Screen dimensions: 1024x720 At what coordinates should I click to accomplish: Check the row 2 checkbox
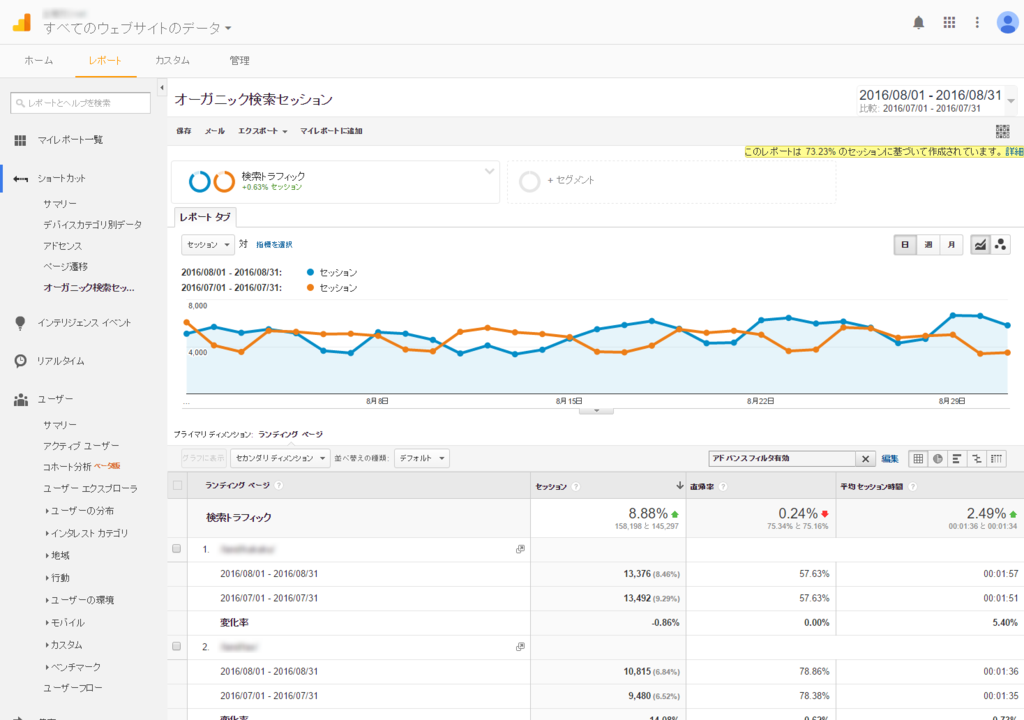coord(176,646)
